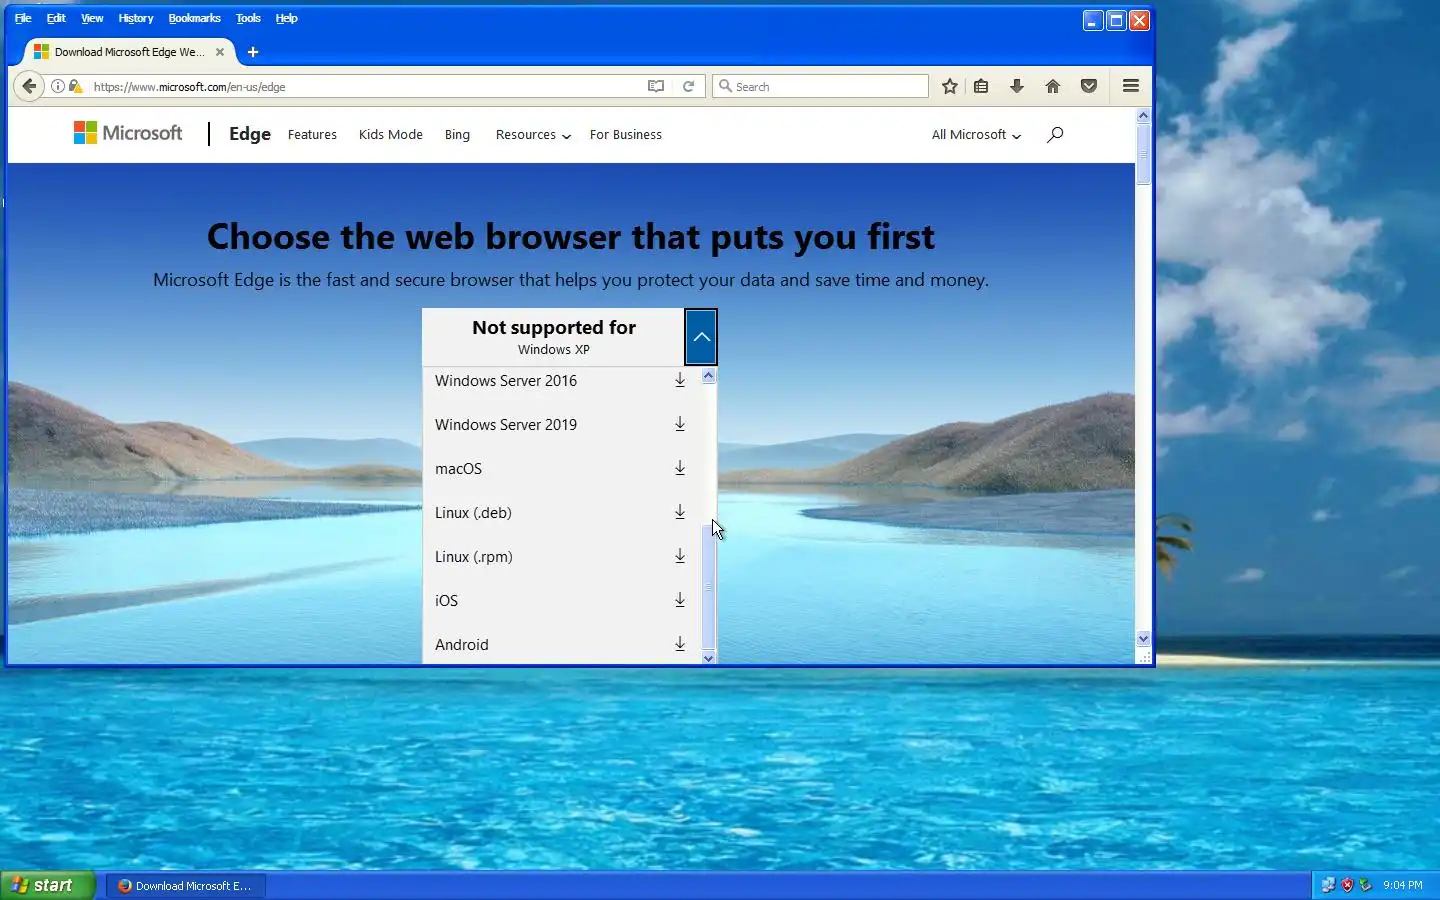Viewport: 1440px width, 900px height.
Task: Select Windows Server 2016 in list
Action: pyautogui.click(x=506, y=381)
